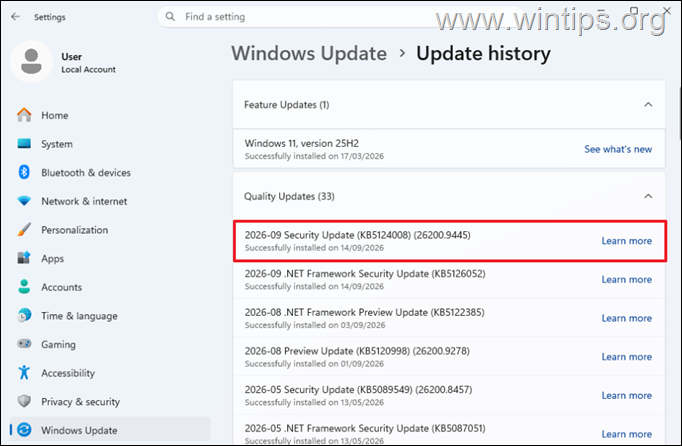Click Windows Update breadcrumb link
Image resolution: width=682 pixels, height=446 pixels.
click(309, 54)
